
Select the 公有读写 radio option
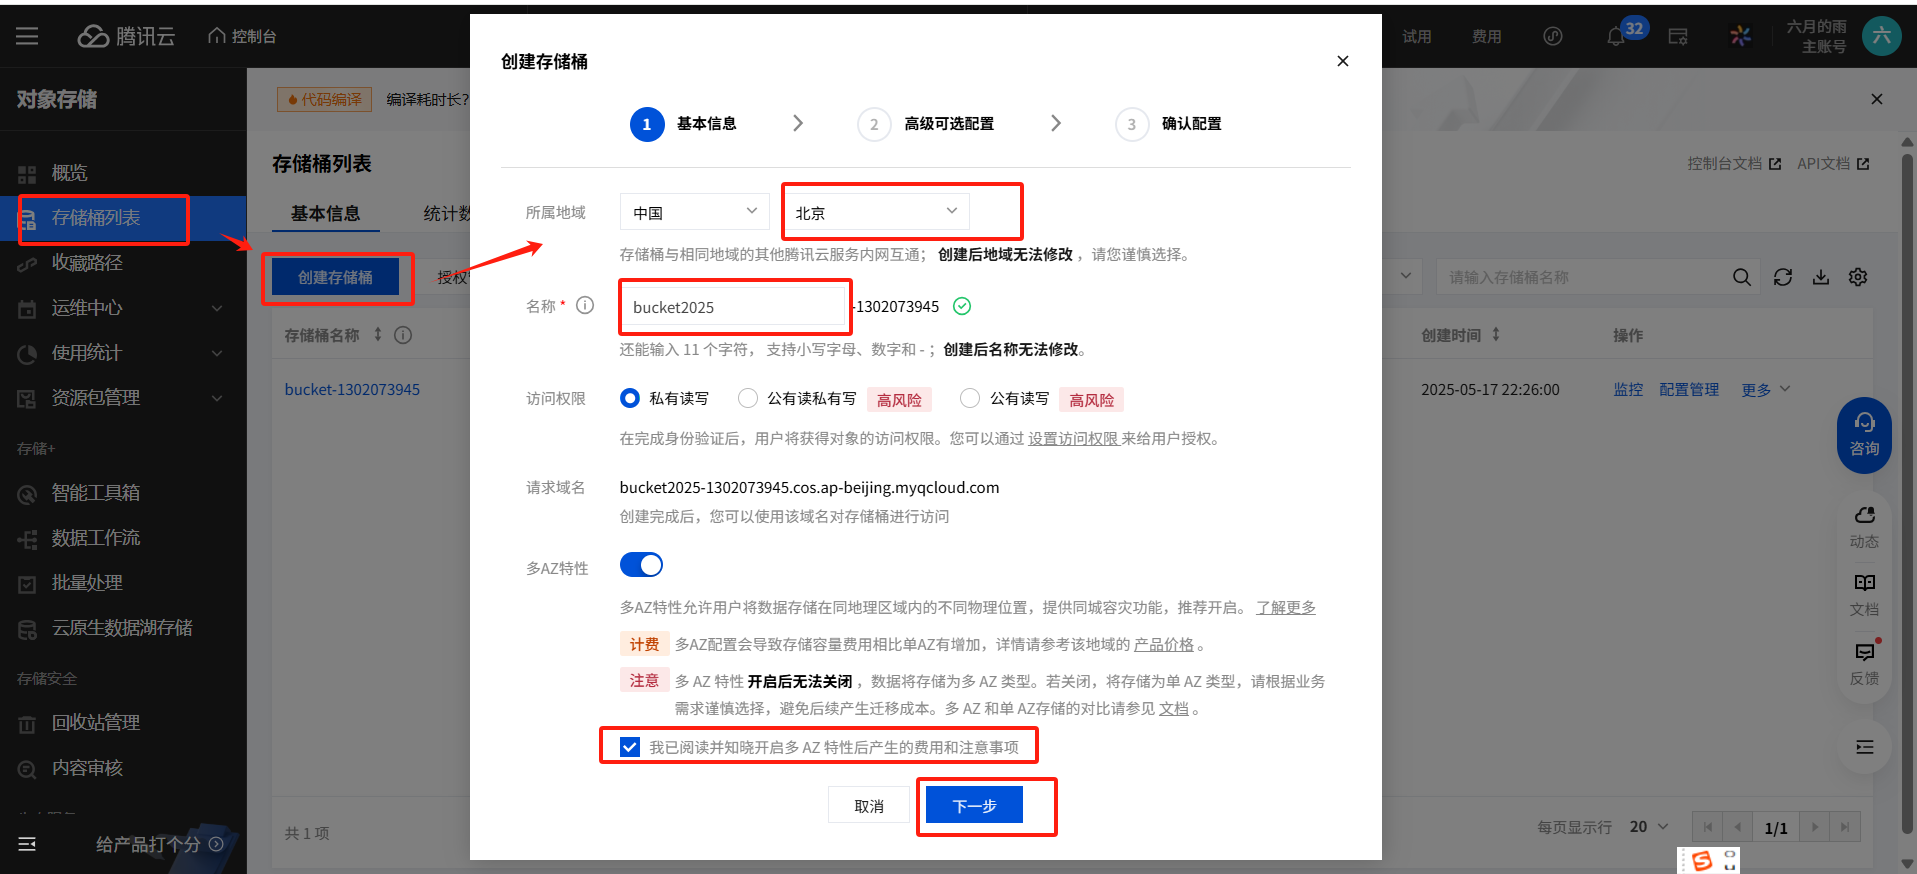point(969,398)
